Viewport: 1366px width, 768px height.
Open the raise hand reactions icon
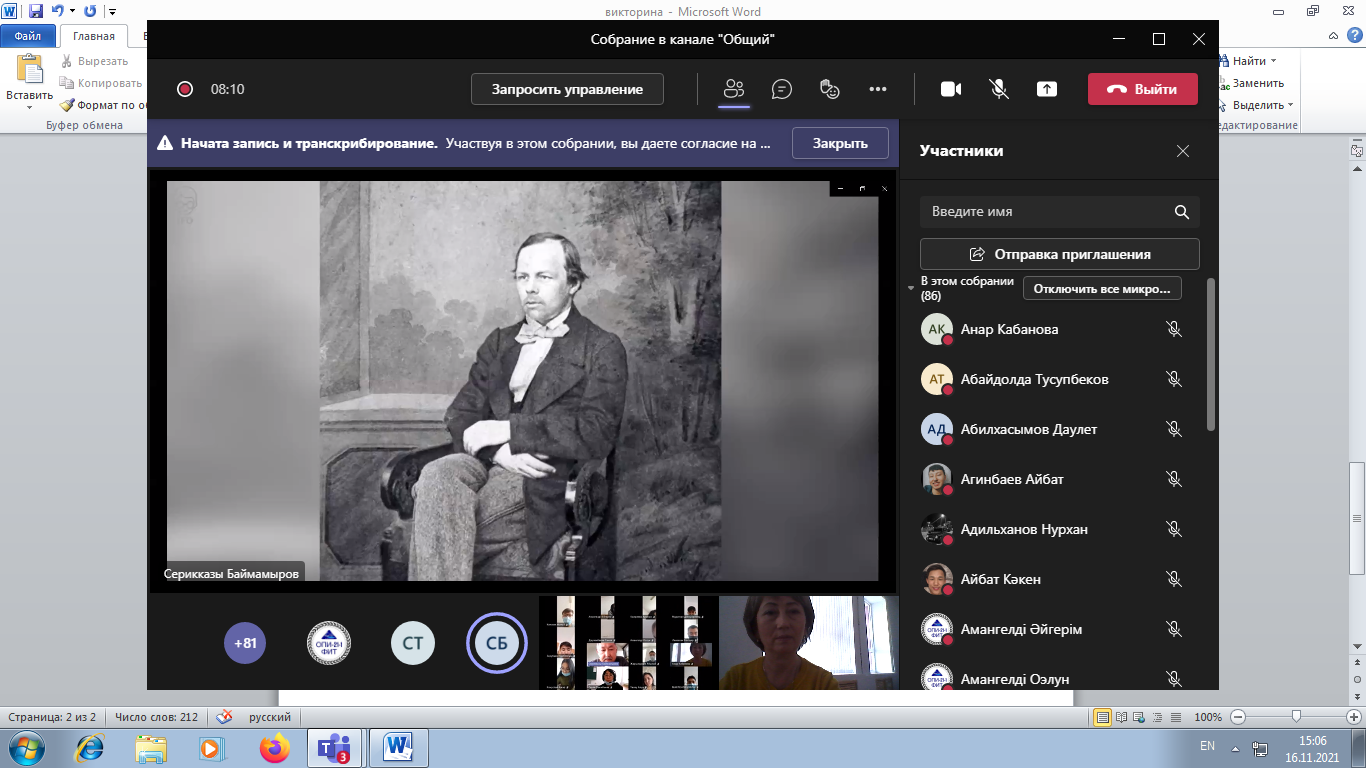pyautogui.click(x=829, y=89)
